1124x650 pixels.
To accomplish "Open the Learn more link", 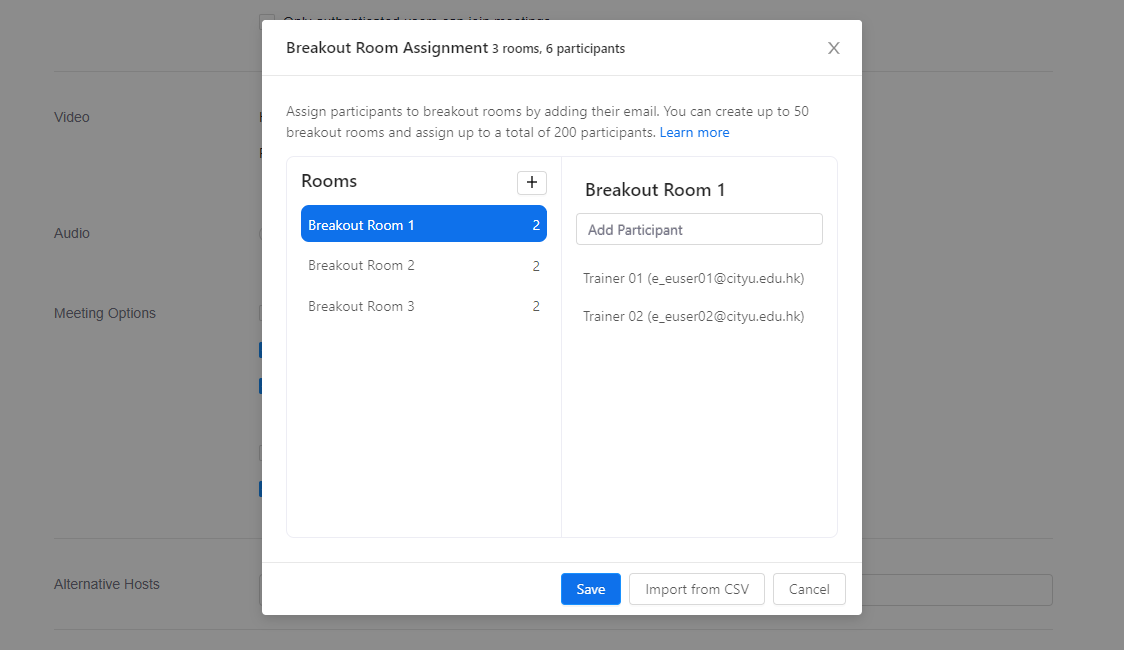I will pyautogui.click(x=694, y=132).
